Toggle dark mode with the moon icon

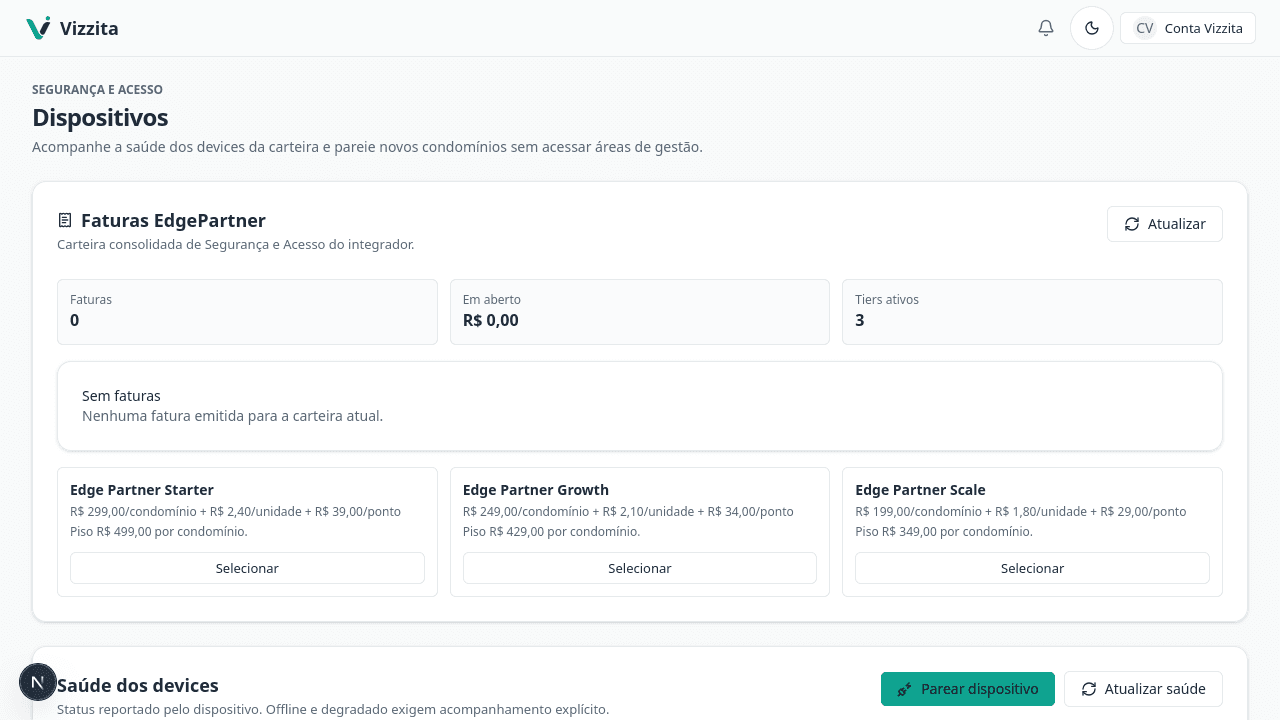click(x=1092, y=28)
